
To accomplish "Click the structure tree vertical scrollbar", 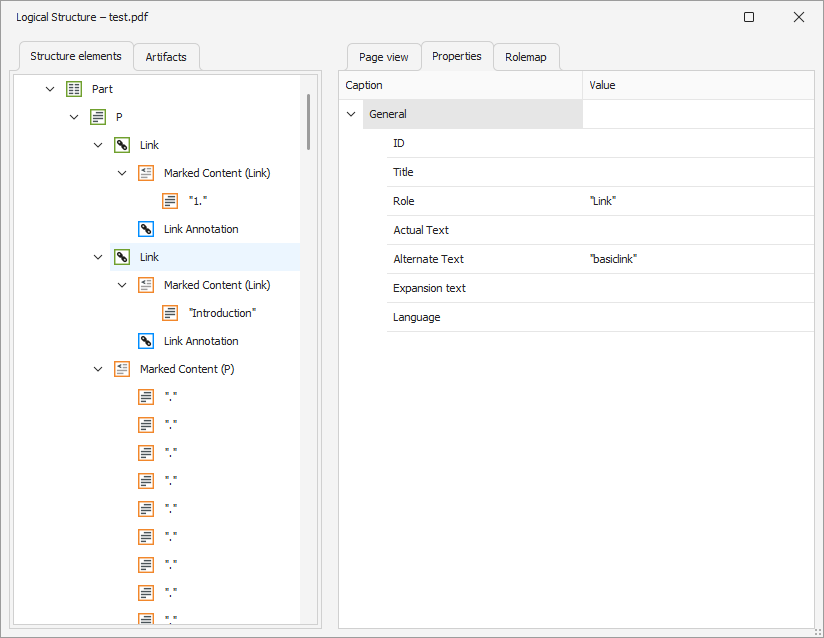I will click(308, 122).
